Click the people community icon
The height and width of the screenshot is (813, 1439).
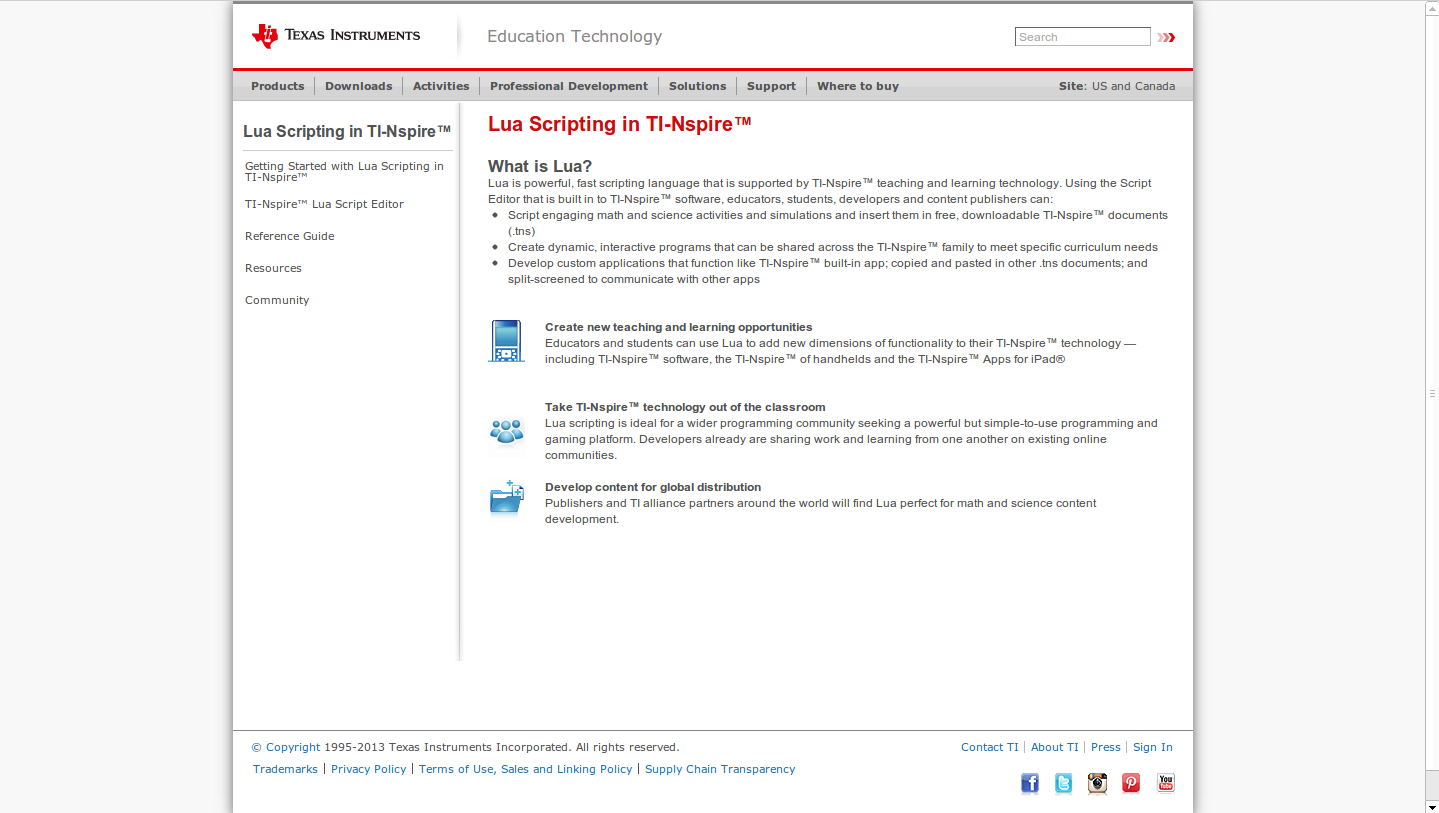pos(507,431)
